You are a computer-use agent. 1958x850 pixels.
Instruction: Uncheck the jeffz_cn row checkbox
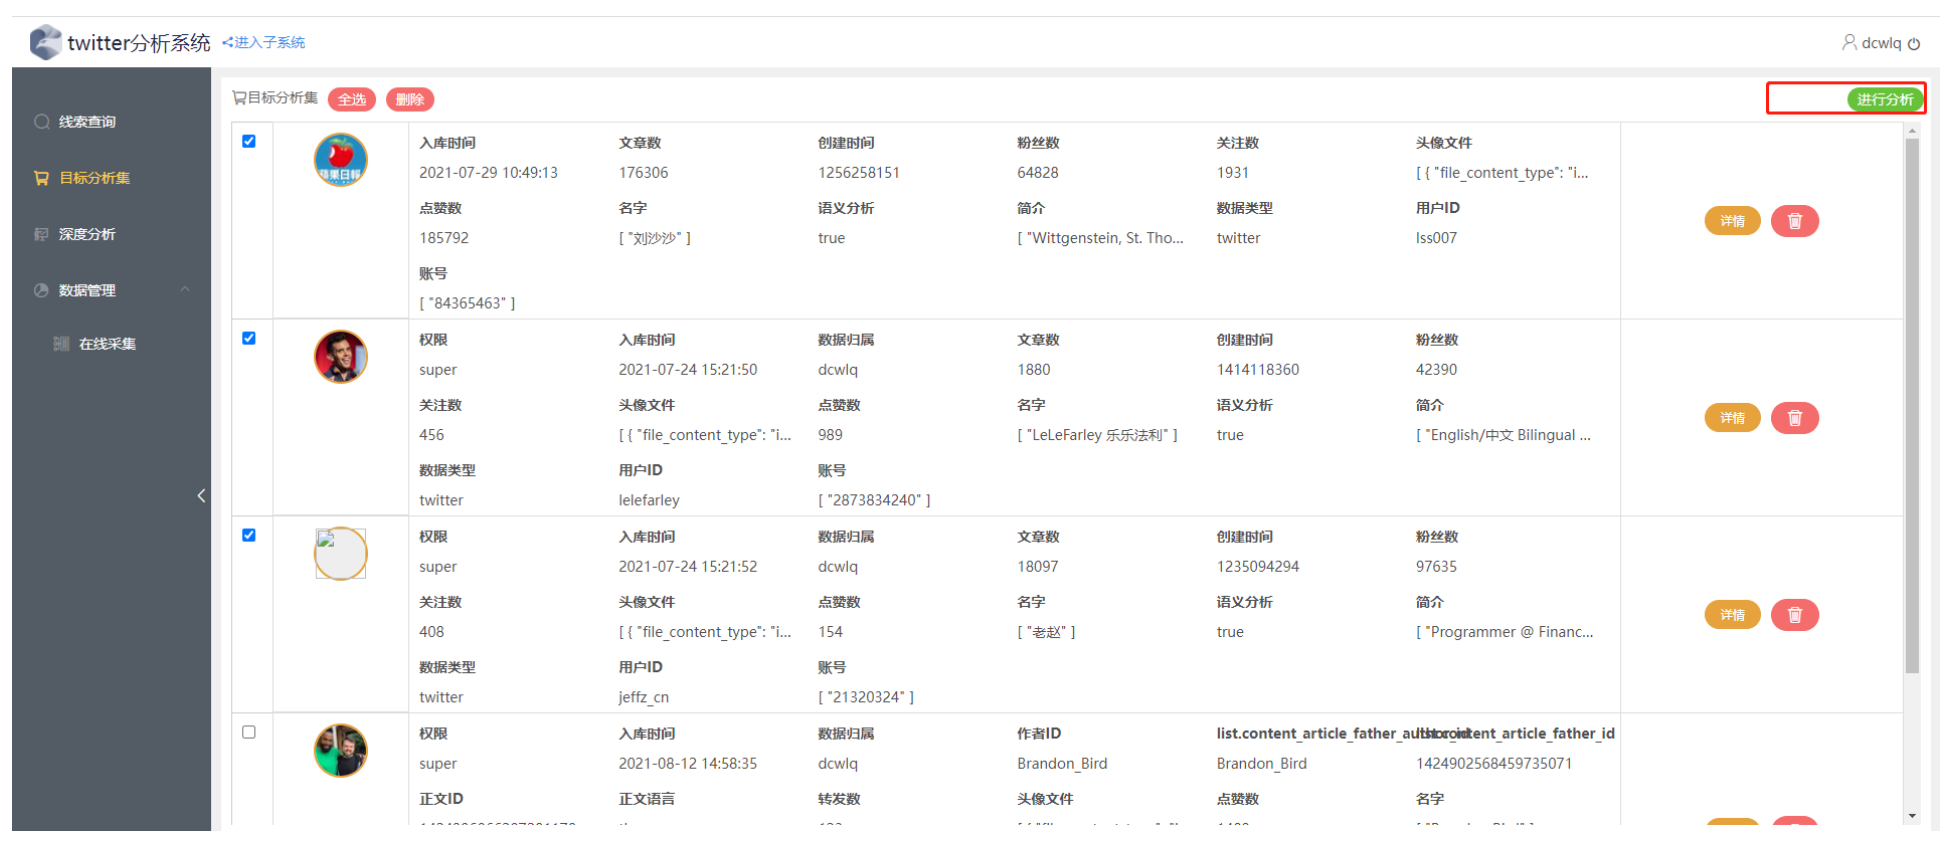[x=249, y=535]
